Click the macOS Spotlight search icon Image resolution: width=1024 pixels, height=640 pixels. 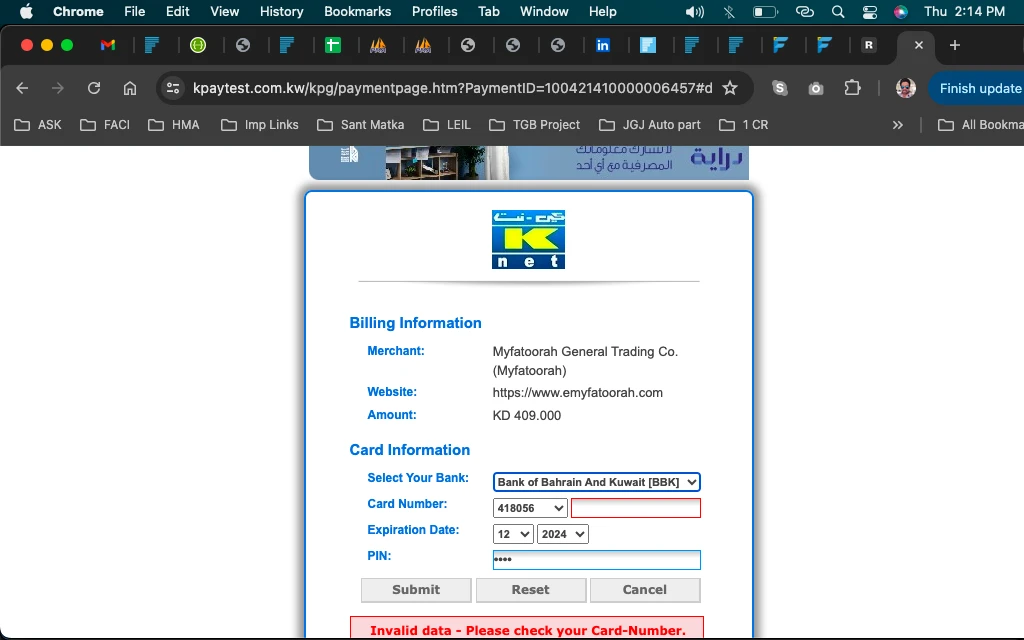838,12
